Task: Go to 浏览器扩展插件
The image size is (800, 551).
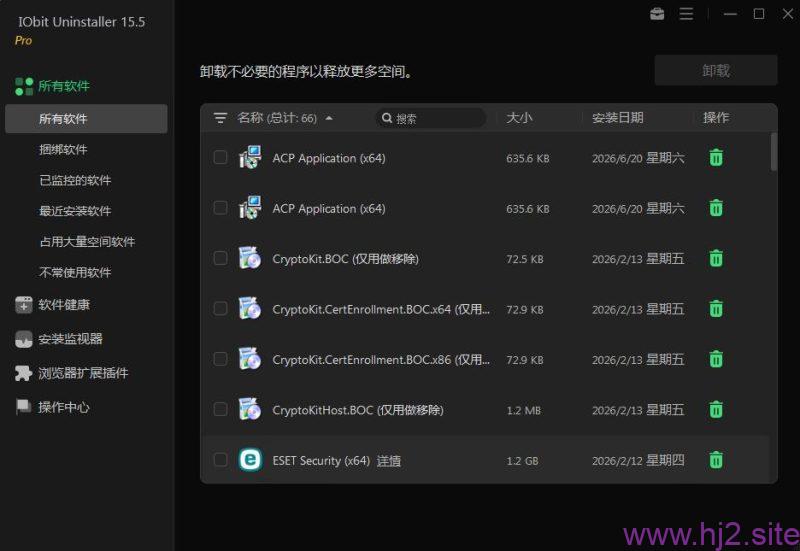Action: (x=83, y=373)
